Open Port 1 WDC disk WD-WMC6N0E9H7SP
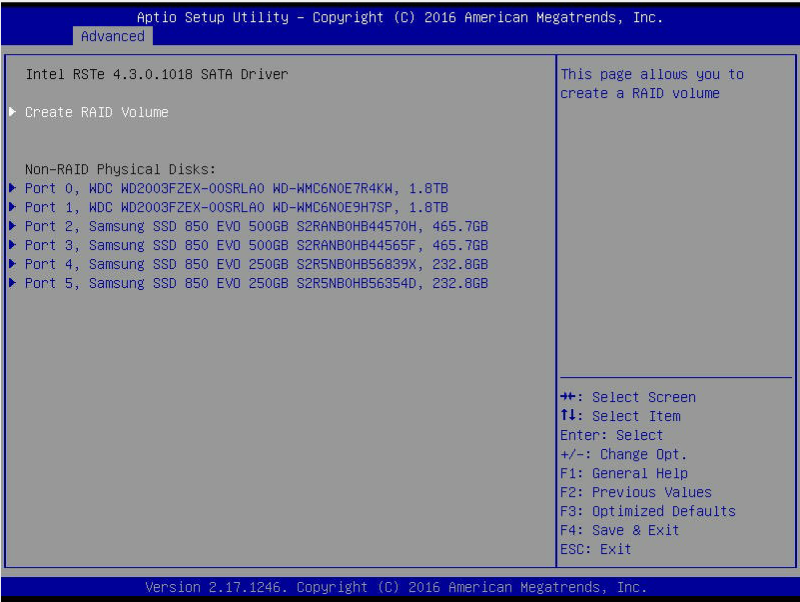The height and width of the screenshot is (602, 800). (236, 207)
